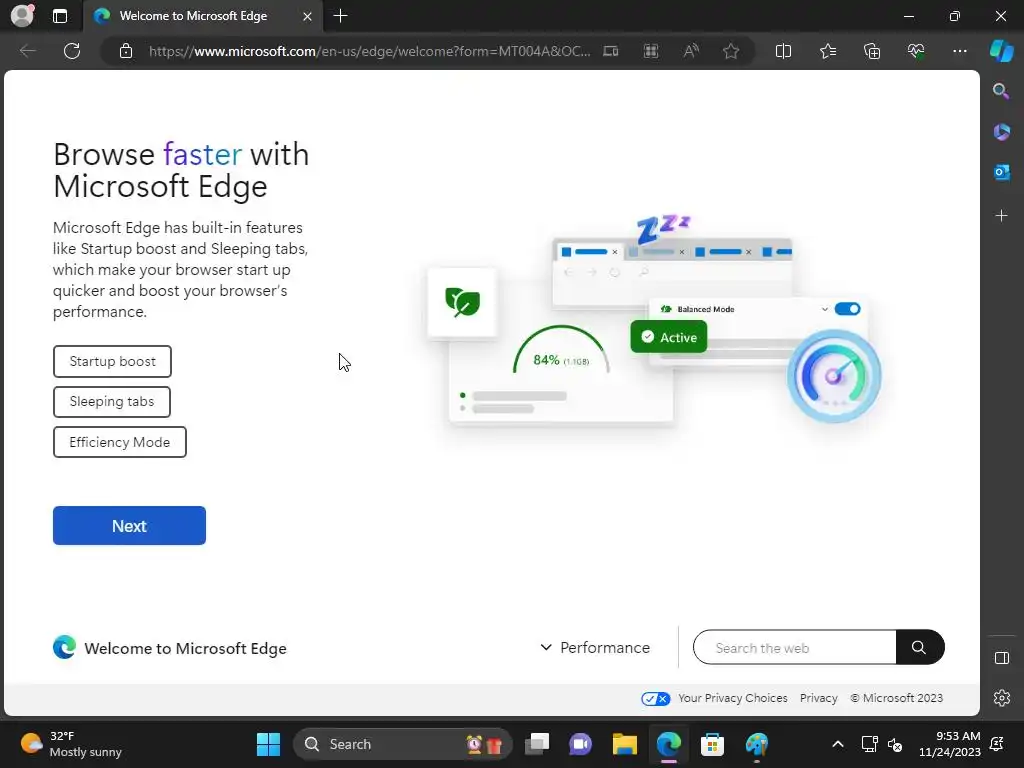The width and height of the screenshot is (1024, 768).
Task: Click the taskbar Search box
Action: point(403,744)
